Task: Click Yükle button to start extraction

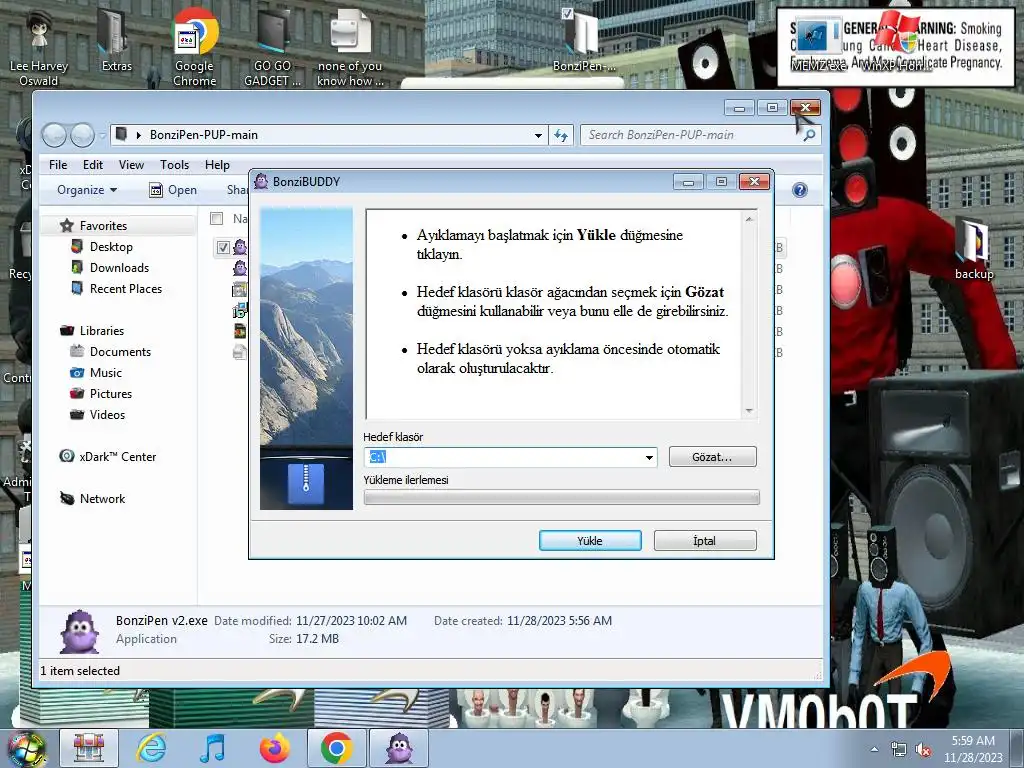Action: click(590, 541)
